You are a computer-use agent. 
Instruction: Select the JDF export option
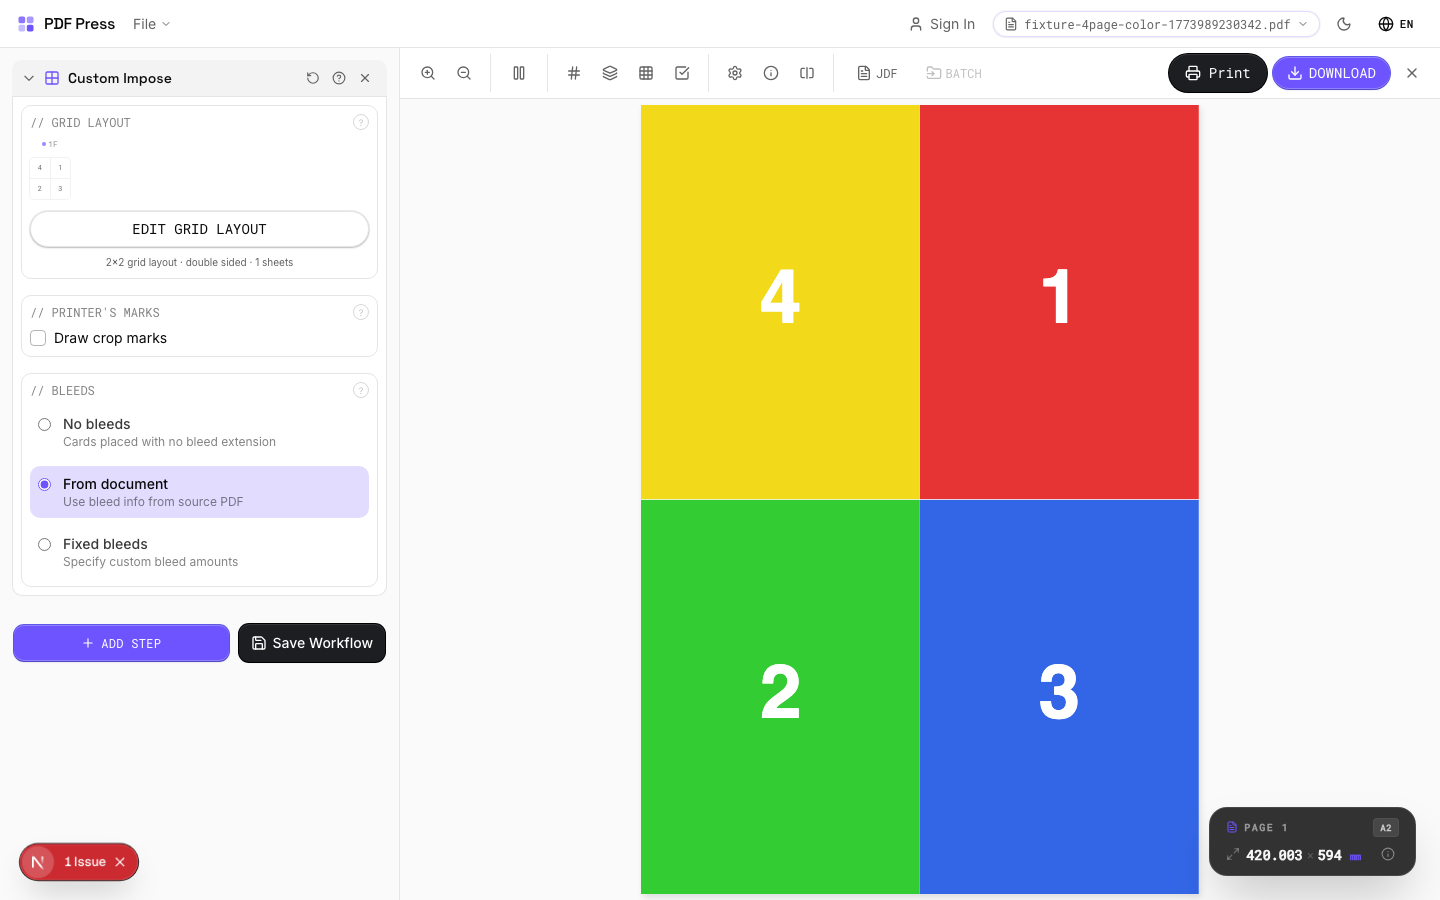pyautogui.click(x=877, y=73)
